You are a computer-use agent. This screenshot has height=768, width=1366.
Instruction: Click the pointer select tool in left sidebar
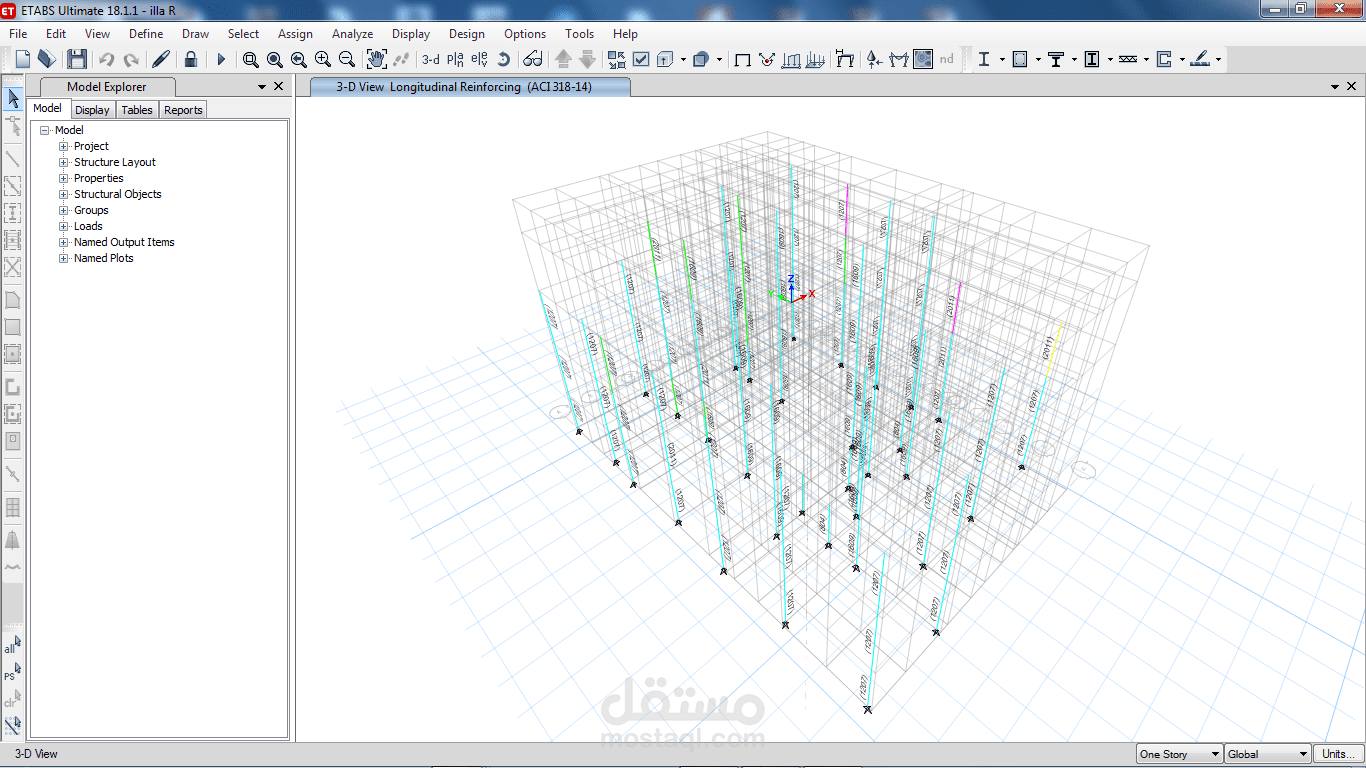click(13, 99)
